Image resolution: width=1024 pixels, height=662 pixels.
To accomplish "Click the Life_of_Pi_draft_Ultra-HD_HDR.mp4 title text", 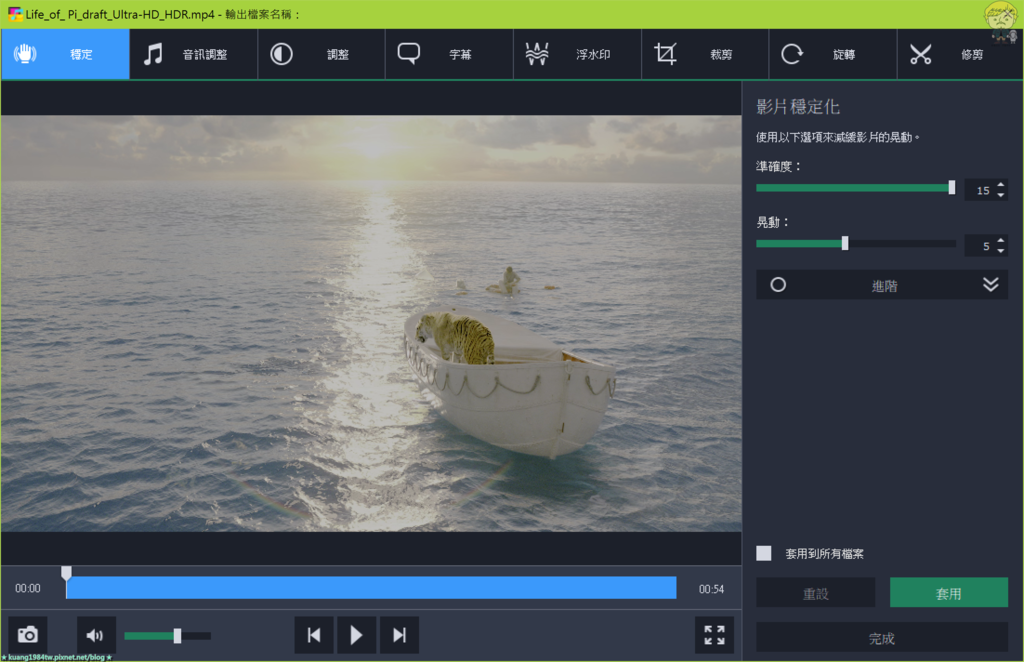I will (x=120, y=14).
